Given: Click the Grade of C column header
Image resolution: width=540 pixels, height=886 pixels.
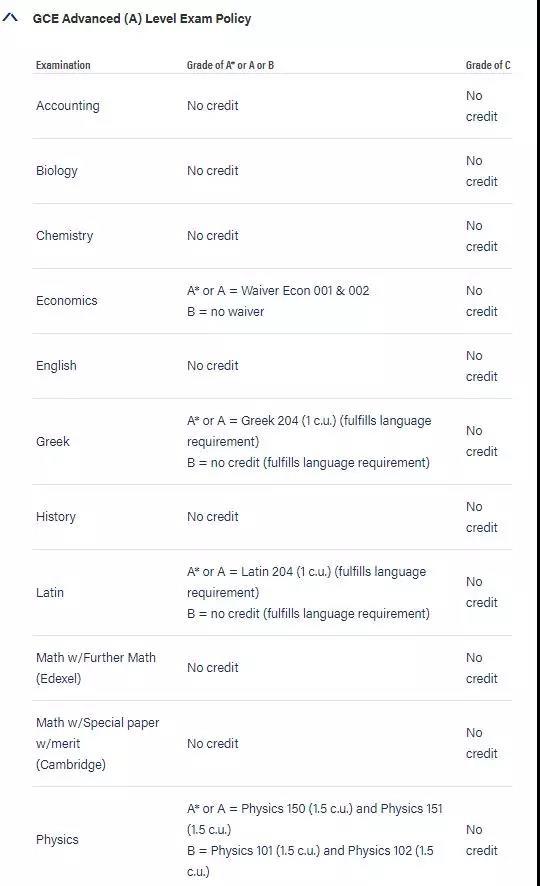Looking at the screenshot, I should [488, 65].
